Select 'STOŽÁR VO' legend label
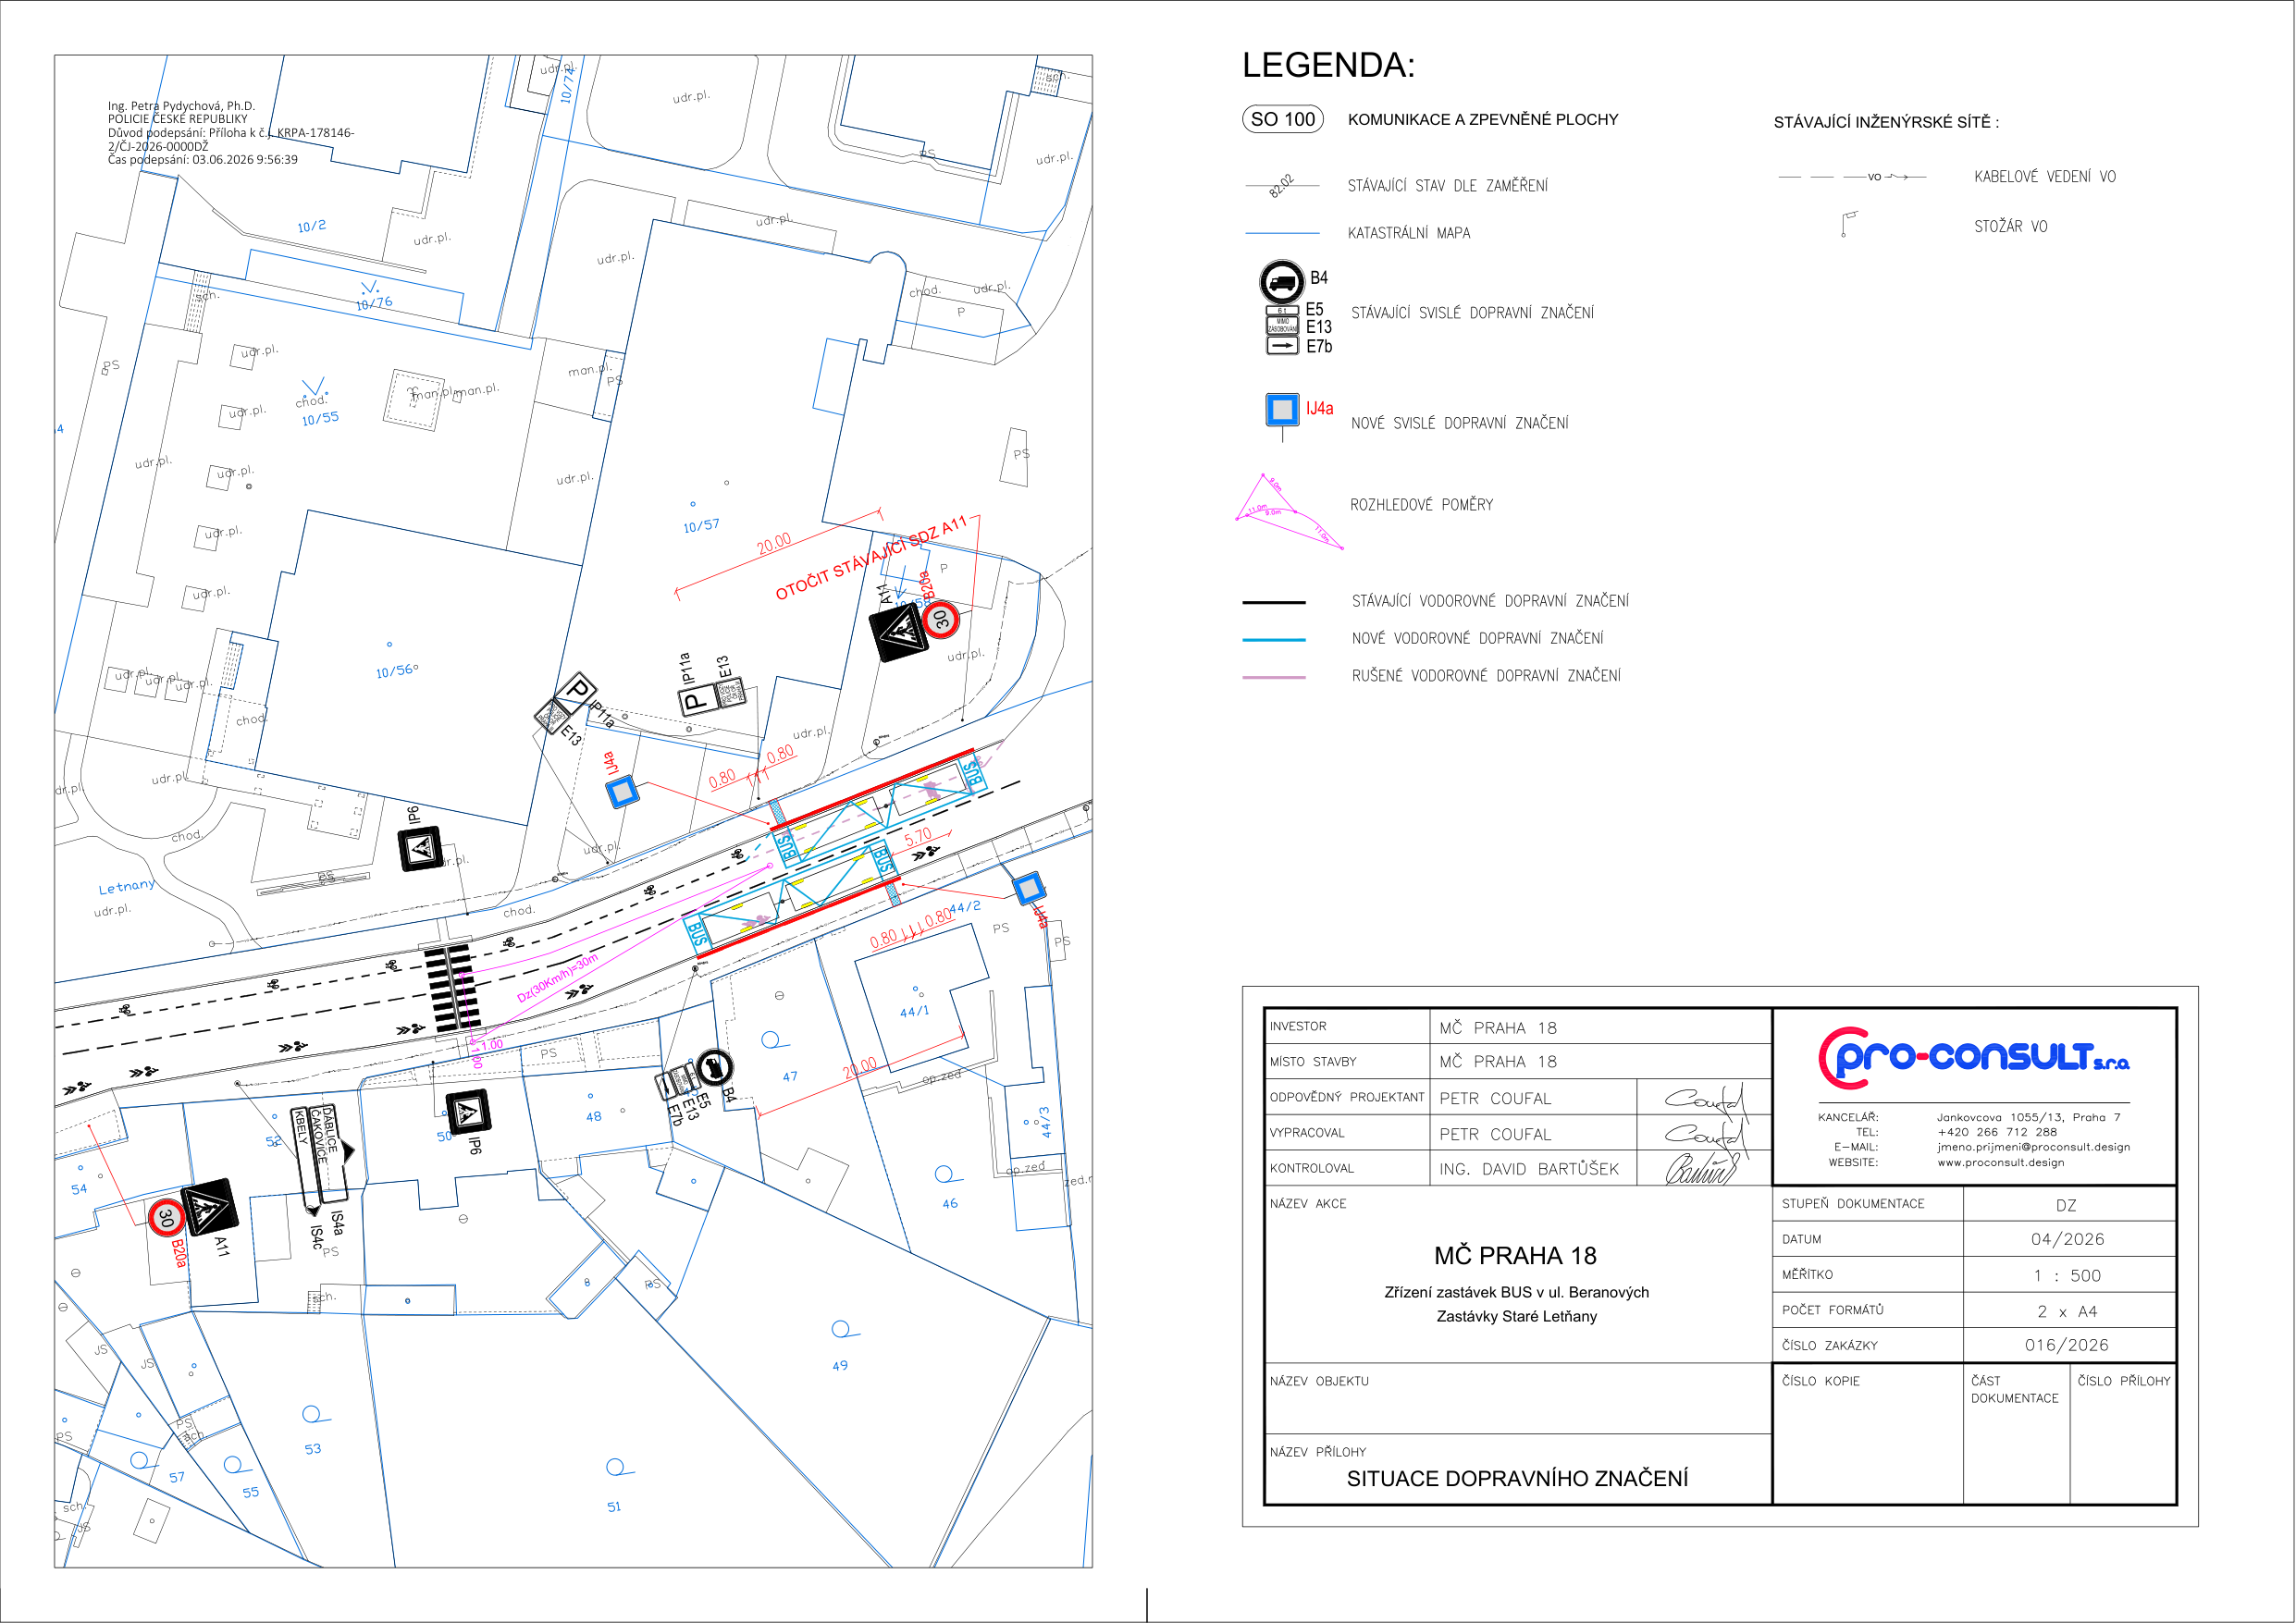Screen dimensions: 2296x1623 click(x=2010, y=227)
